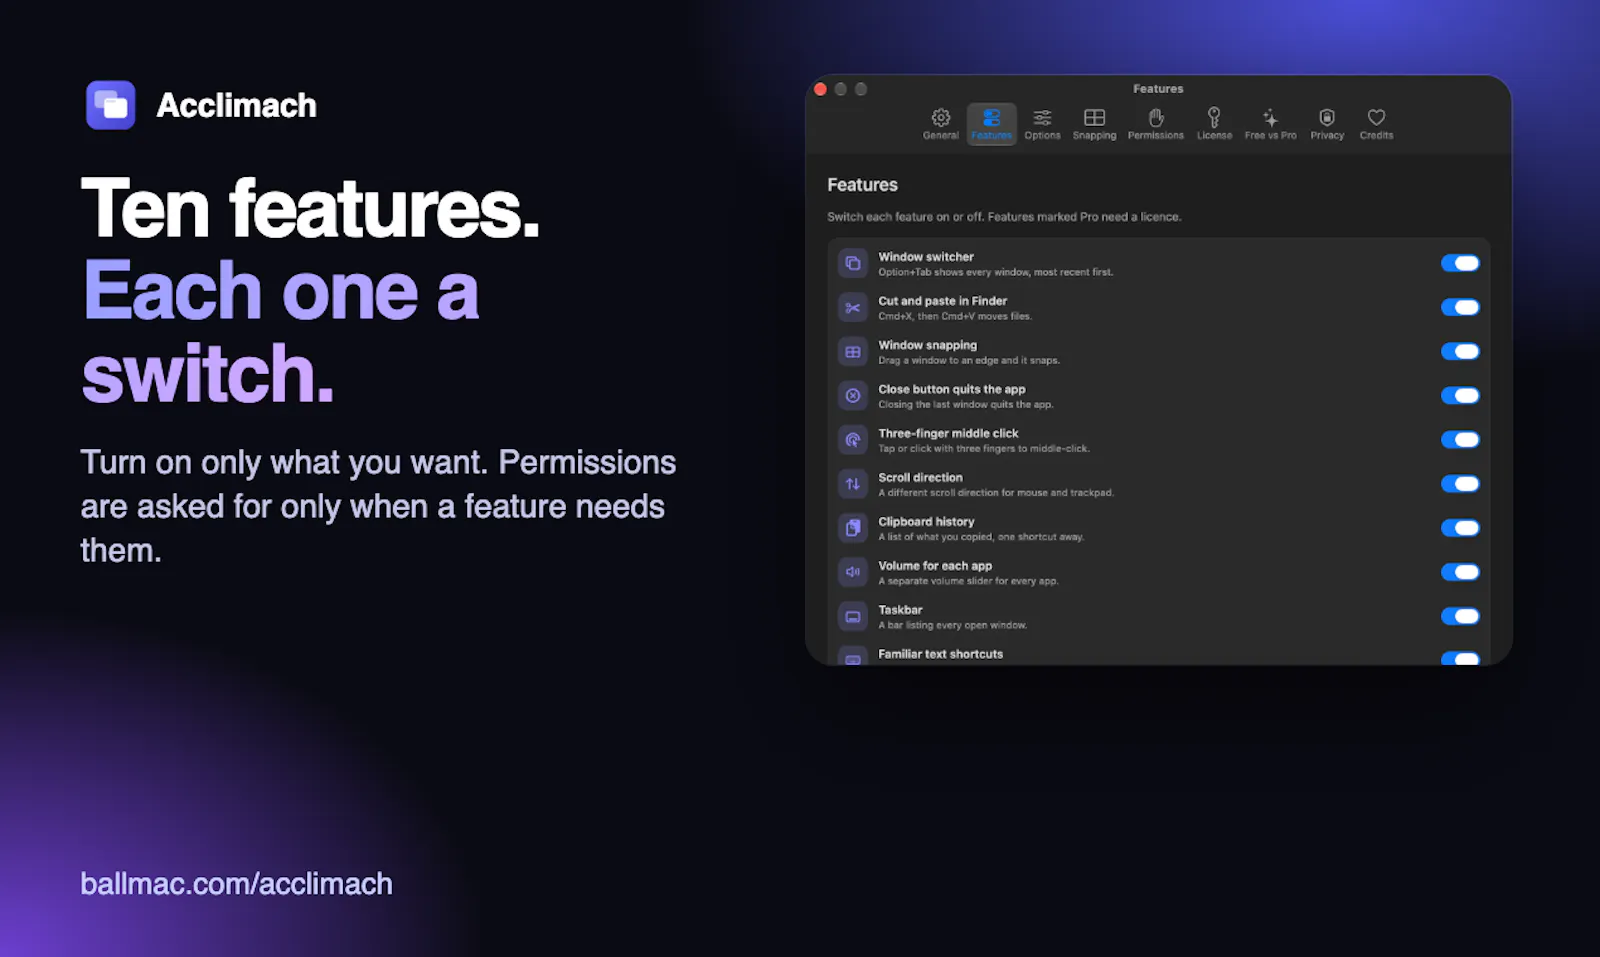Open the Snapping settings tab
The width and height of the screenshot is (1600, 957).
click(x=1094, y=124)
